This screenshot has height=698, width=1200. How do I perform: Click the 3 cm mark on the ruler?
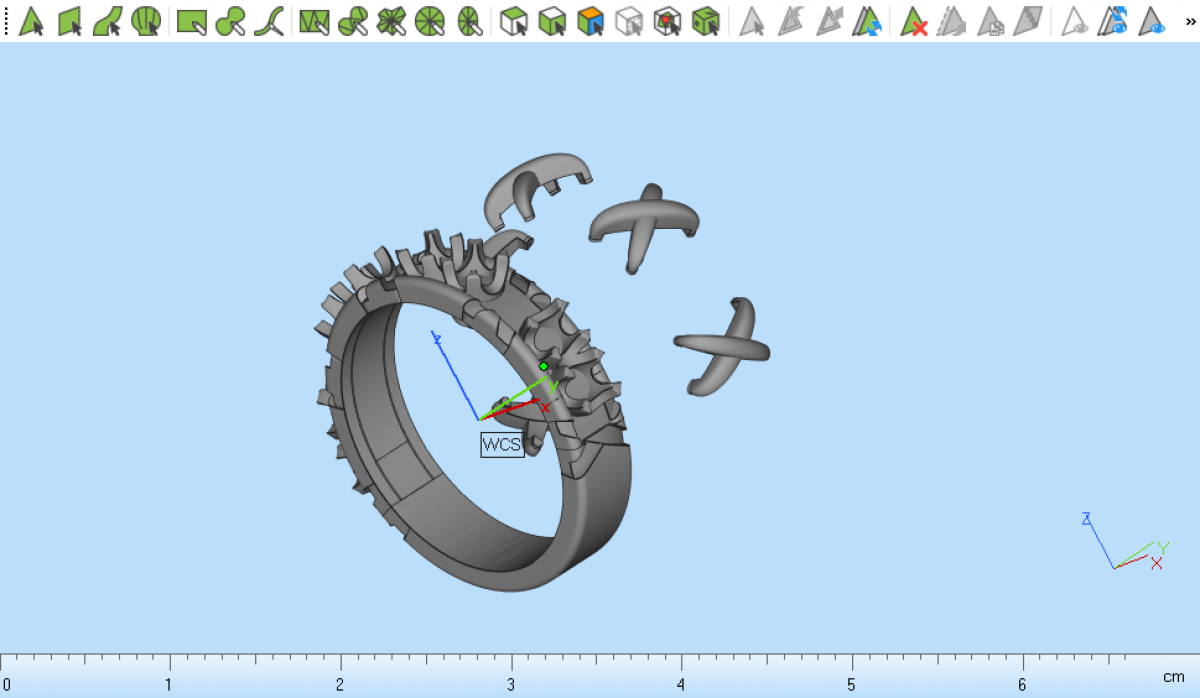click(512, 663)
